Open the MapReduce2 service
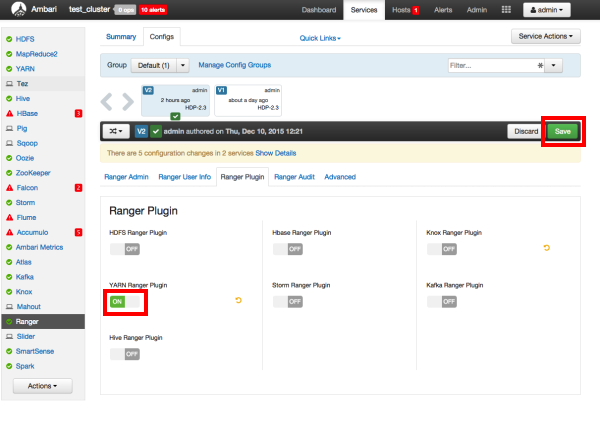This screenshot has height=433, width=600. pyautogui.click(x=37, y=54)
